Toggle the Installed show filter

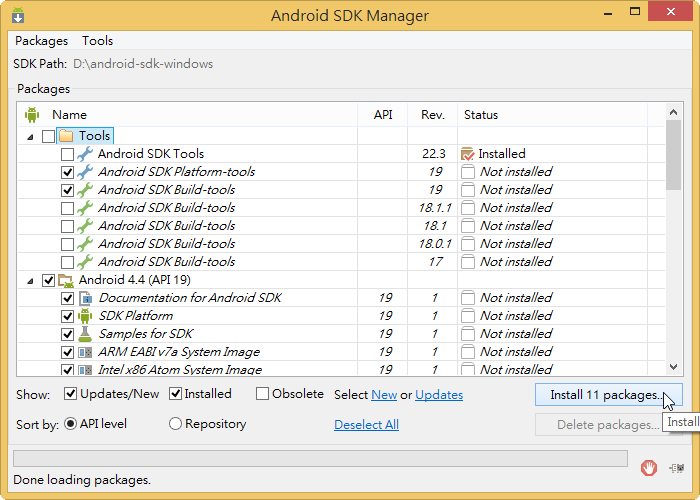click(x=175, y=394)
